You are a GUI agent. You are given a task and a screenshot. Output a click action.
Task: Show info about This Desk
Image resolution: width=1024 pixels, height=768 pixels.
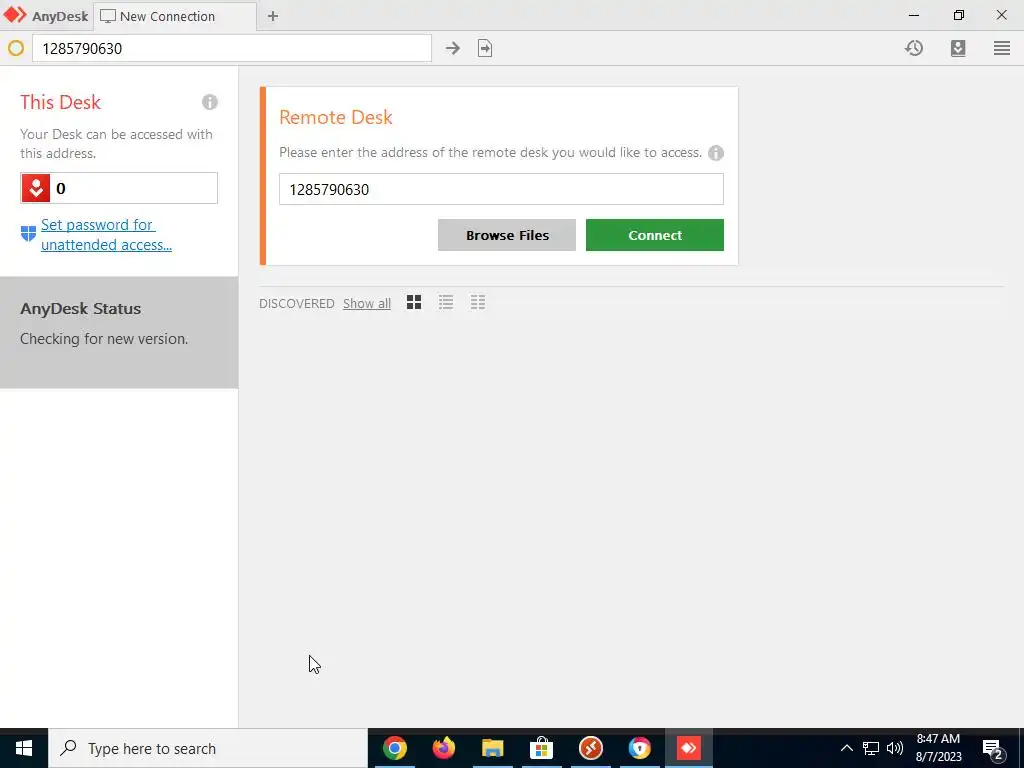[x=210, y=102]
